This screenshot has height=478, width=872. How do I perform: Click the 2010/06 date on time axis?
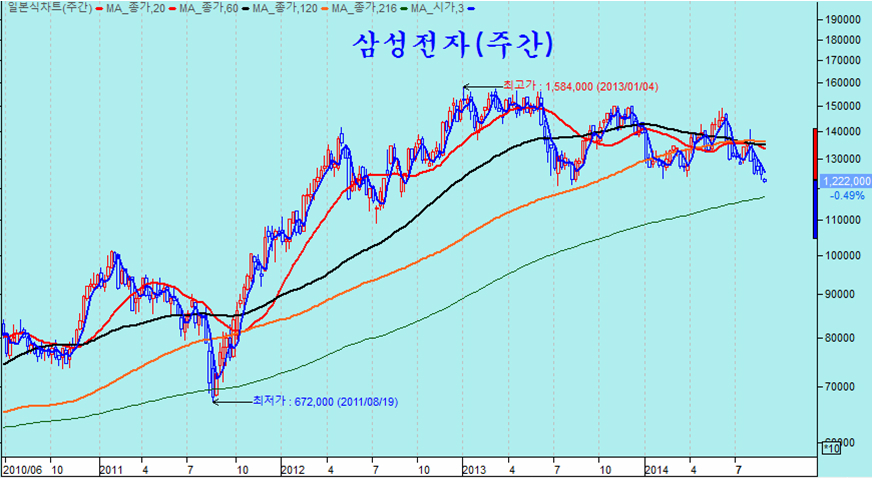pyautogui.click(x=21, y=468)
